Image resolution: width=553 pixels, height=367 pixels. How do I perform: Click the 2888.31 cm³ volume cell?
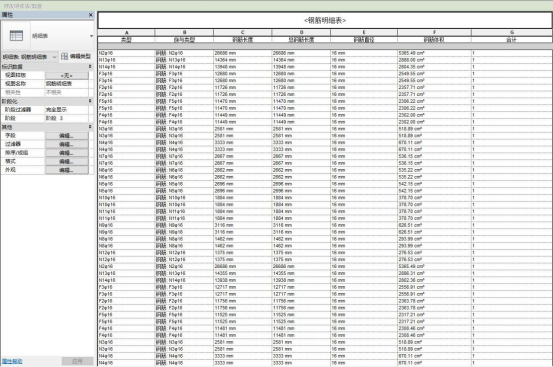[434, 273]
